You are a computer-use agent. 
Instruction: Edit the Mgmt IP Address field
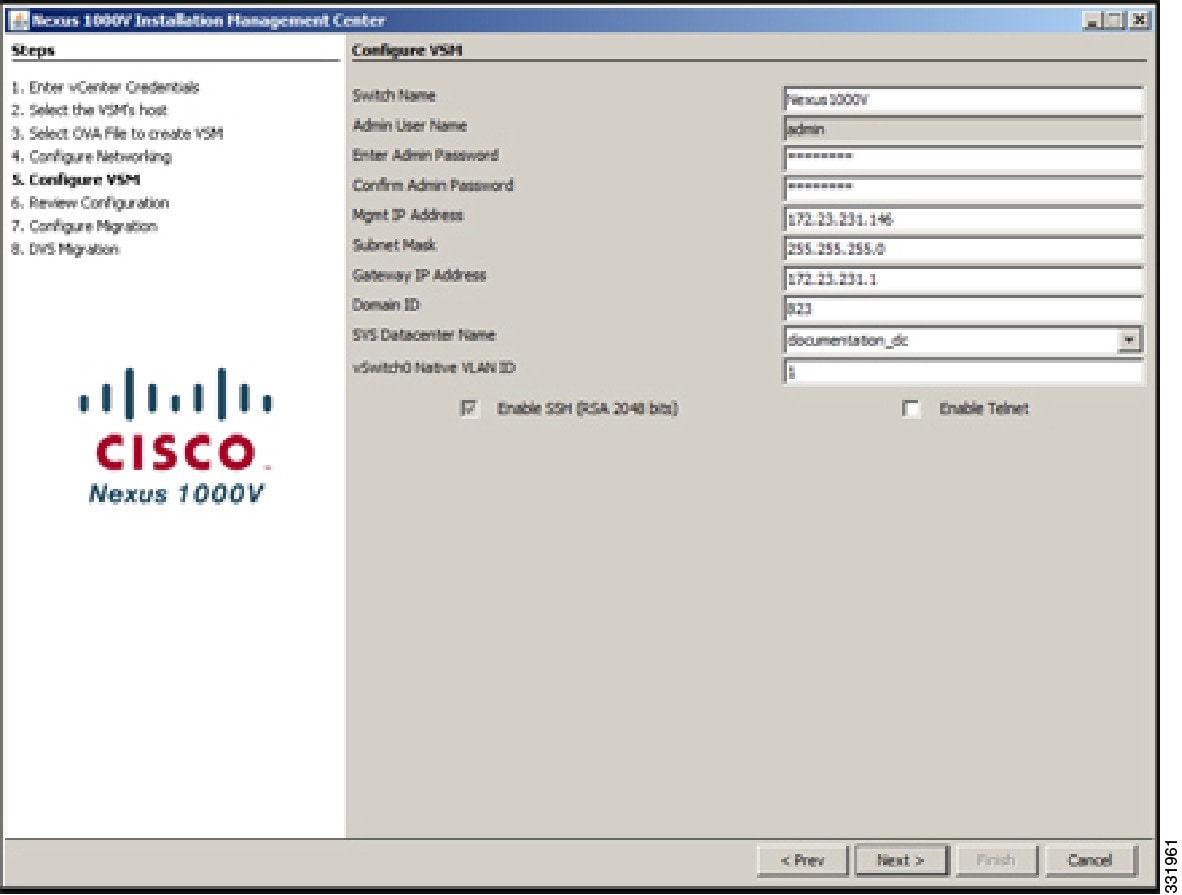pos(963,219)
